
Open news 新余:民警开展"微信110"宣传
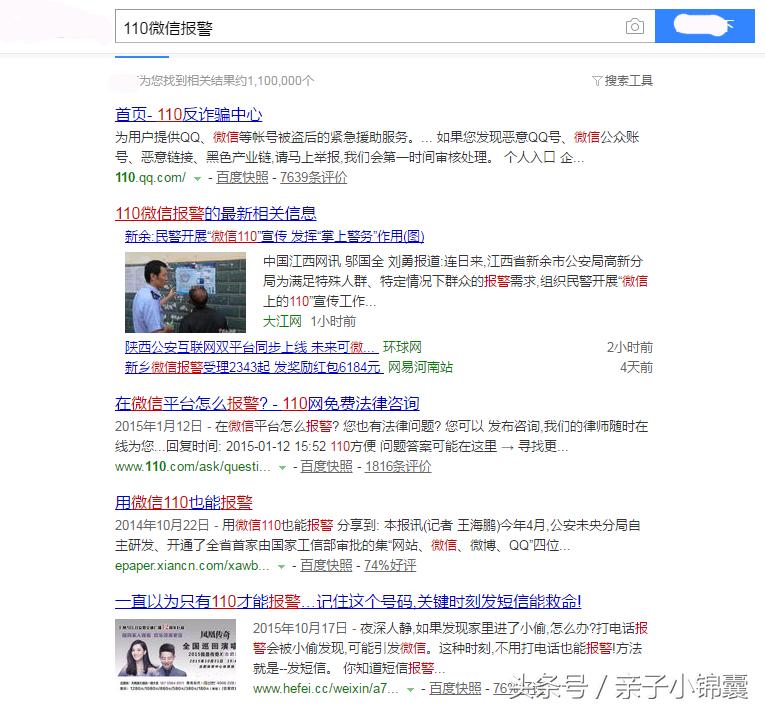275,237
